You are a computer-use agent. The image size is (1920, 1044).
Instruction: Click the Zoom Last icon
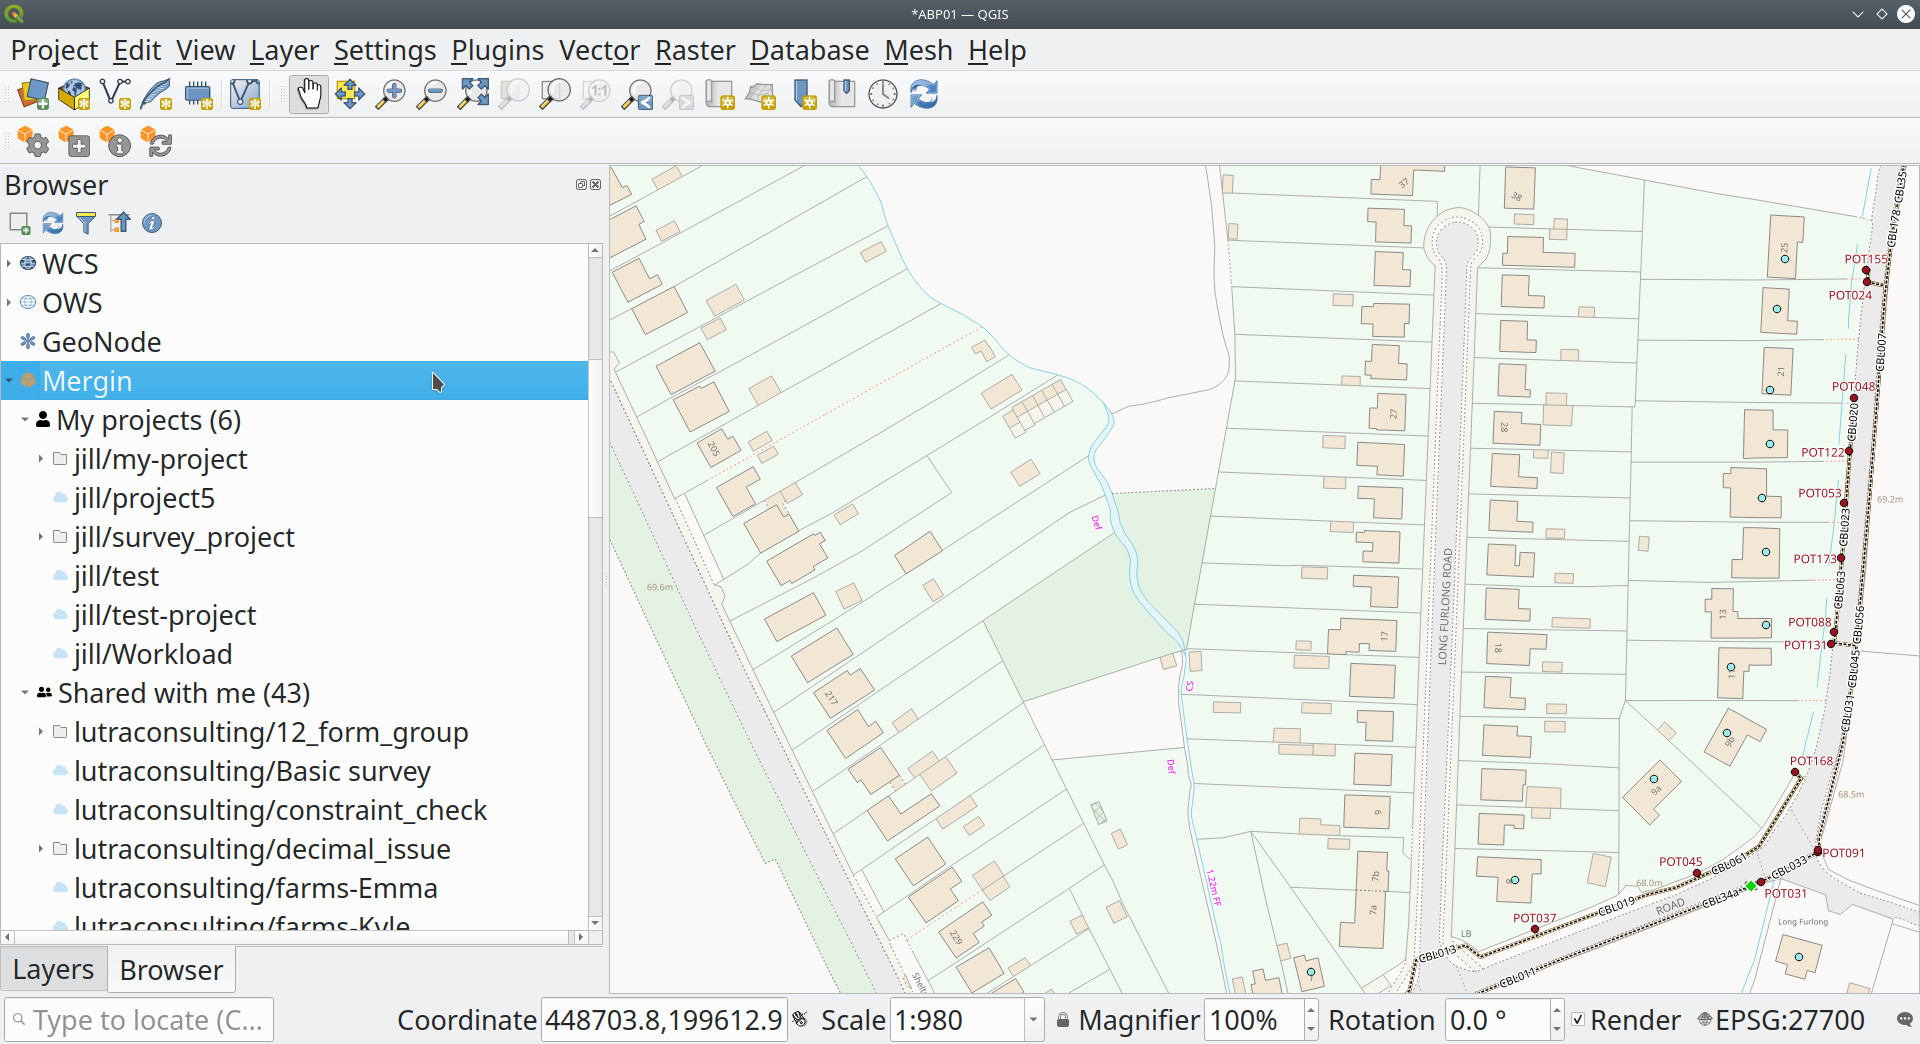tap(637, 95)
